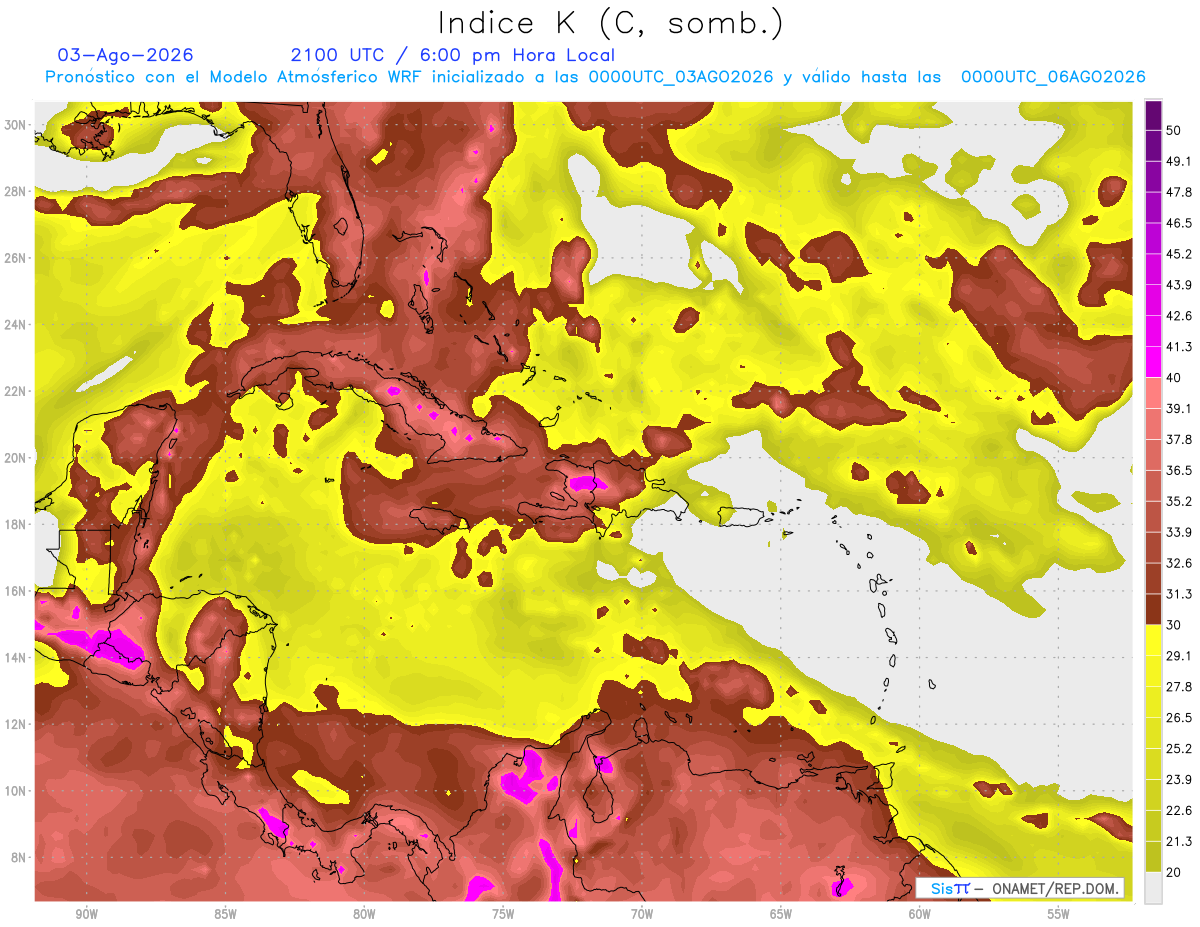Click the colorbar label "43.9"
1200x927 pixels.
point(1178,285)
